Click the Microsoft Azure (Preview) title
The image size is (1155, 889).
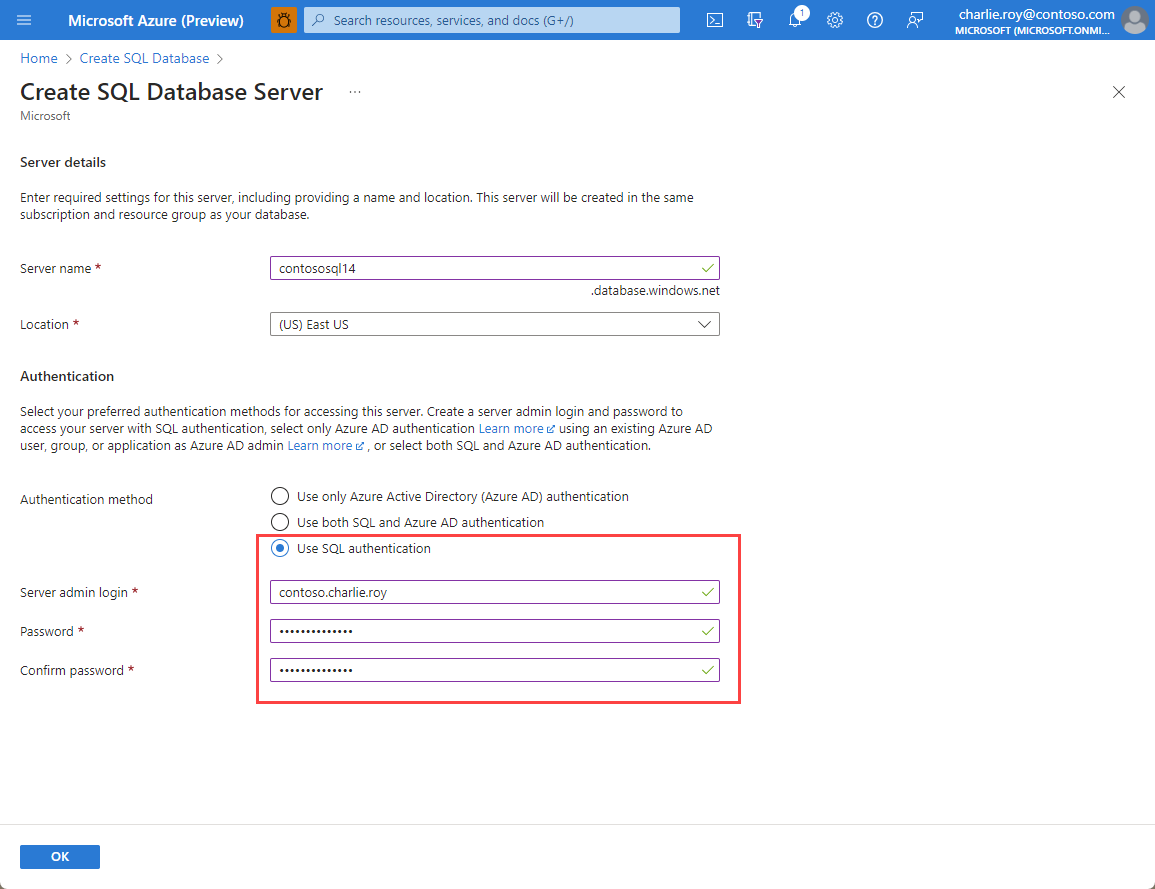pyautogui.click(x=155, y=21)
